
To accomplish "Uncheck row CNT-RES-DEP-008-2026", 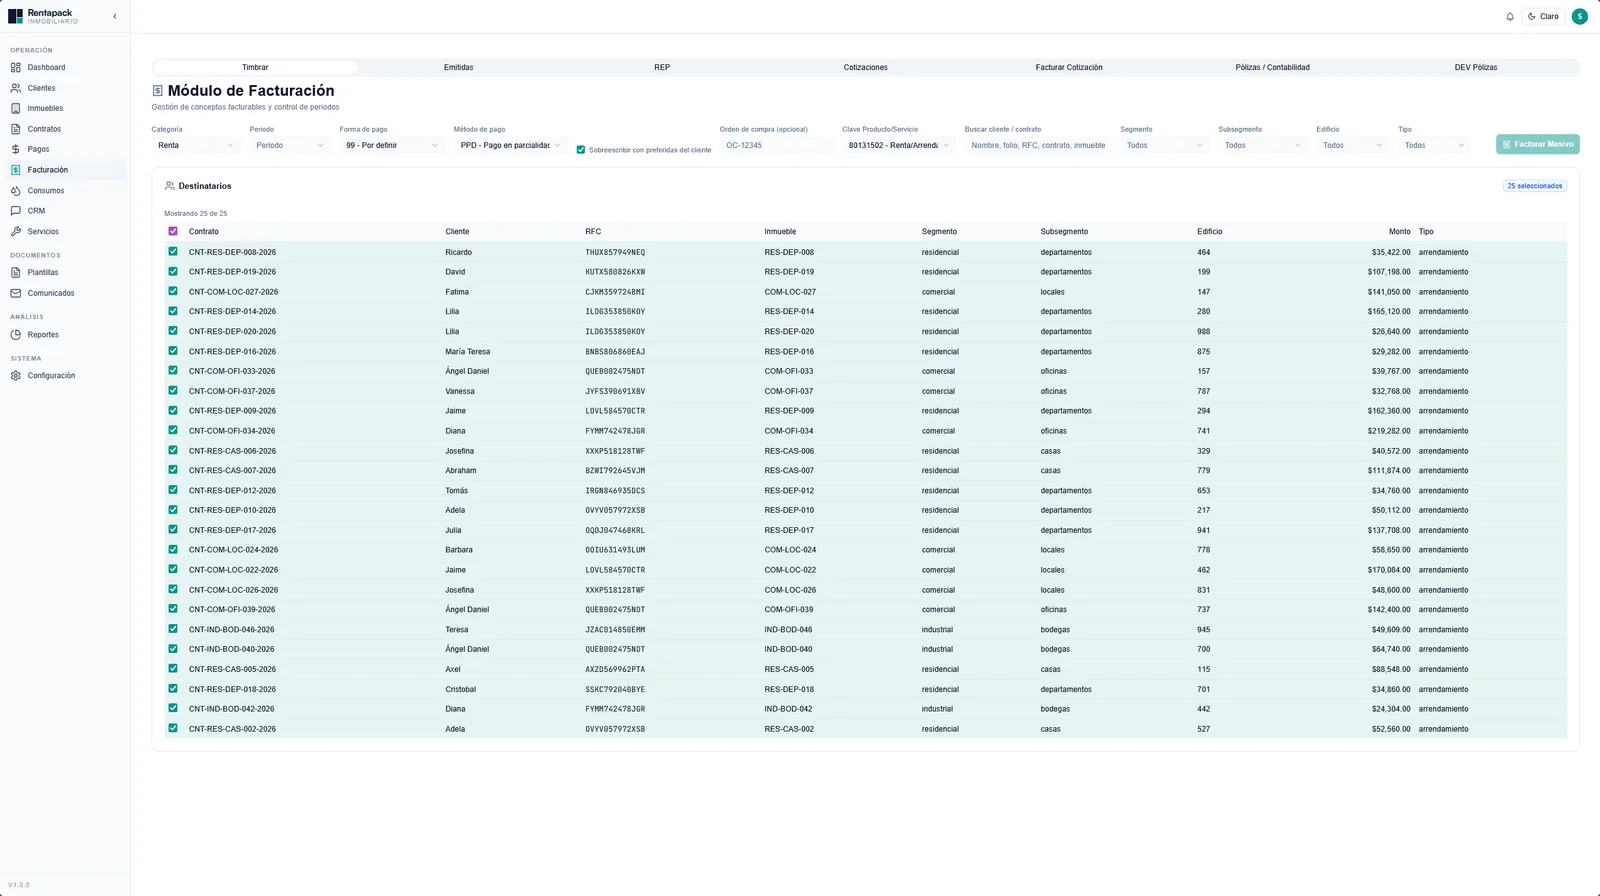I will click(173, 252).
